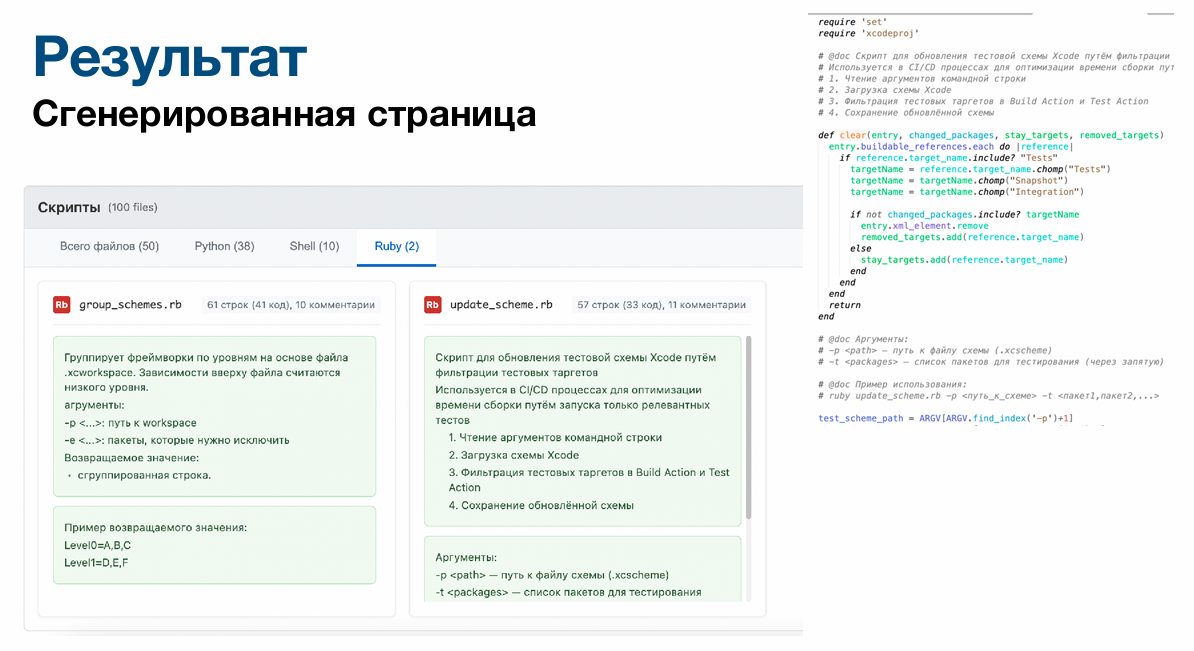Click the 'test_scheme_path = ARGV' code line
Viewport: 1194px width, 651px height.
[x=945, y=418]
